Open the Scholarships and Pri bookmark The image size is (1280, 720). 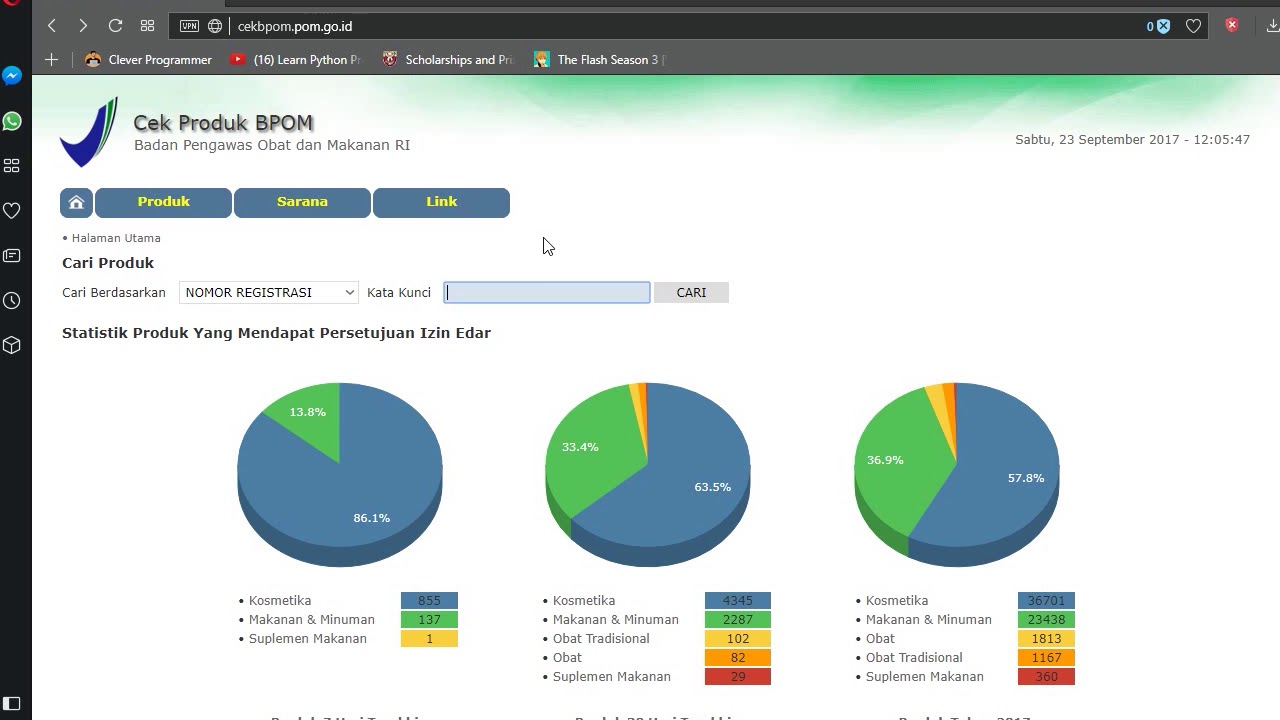click(x=447, y=60)
